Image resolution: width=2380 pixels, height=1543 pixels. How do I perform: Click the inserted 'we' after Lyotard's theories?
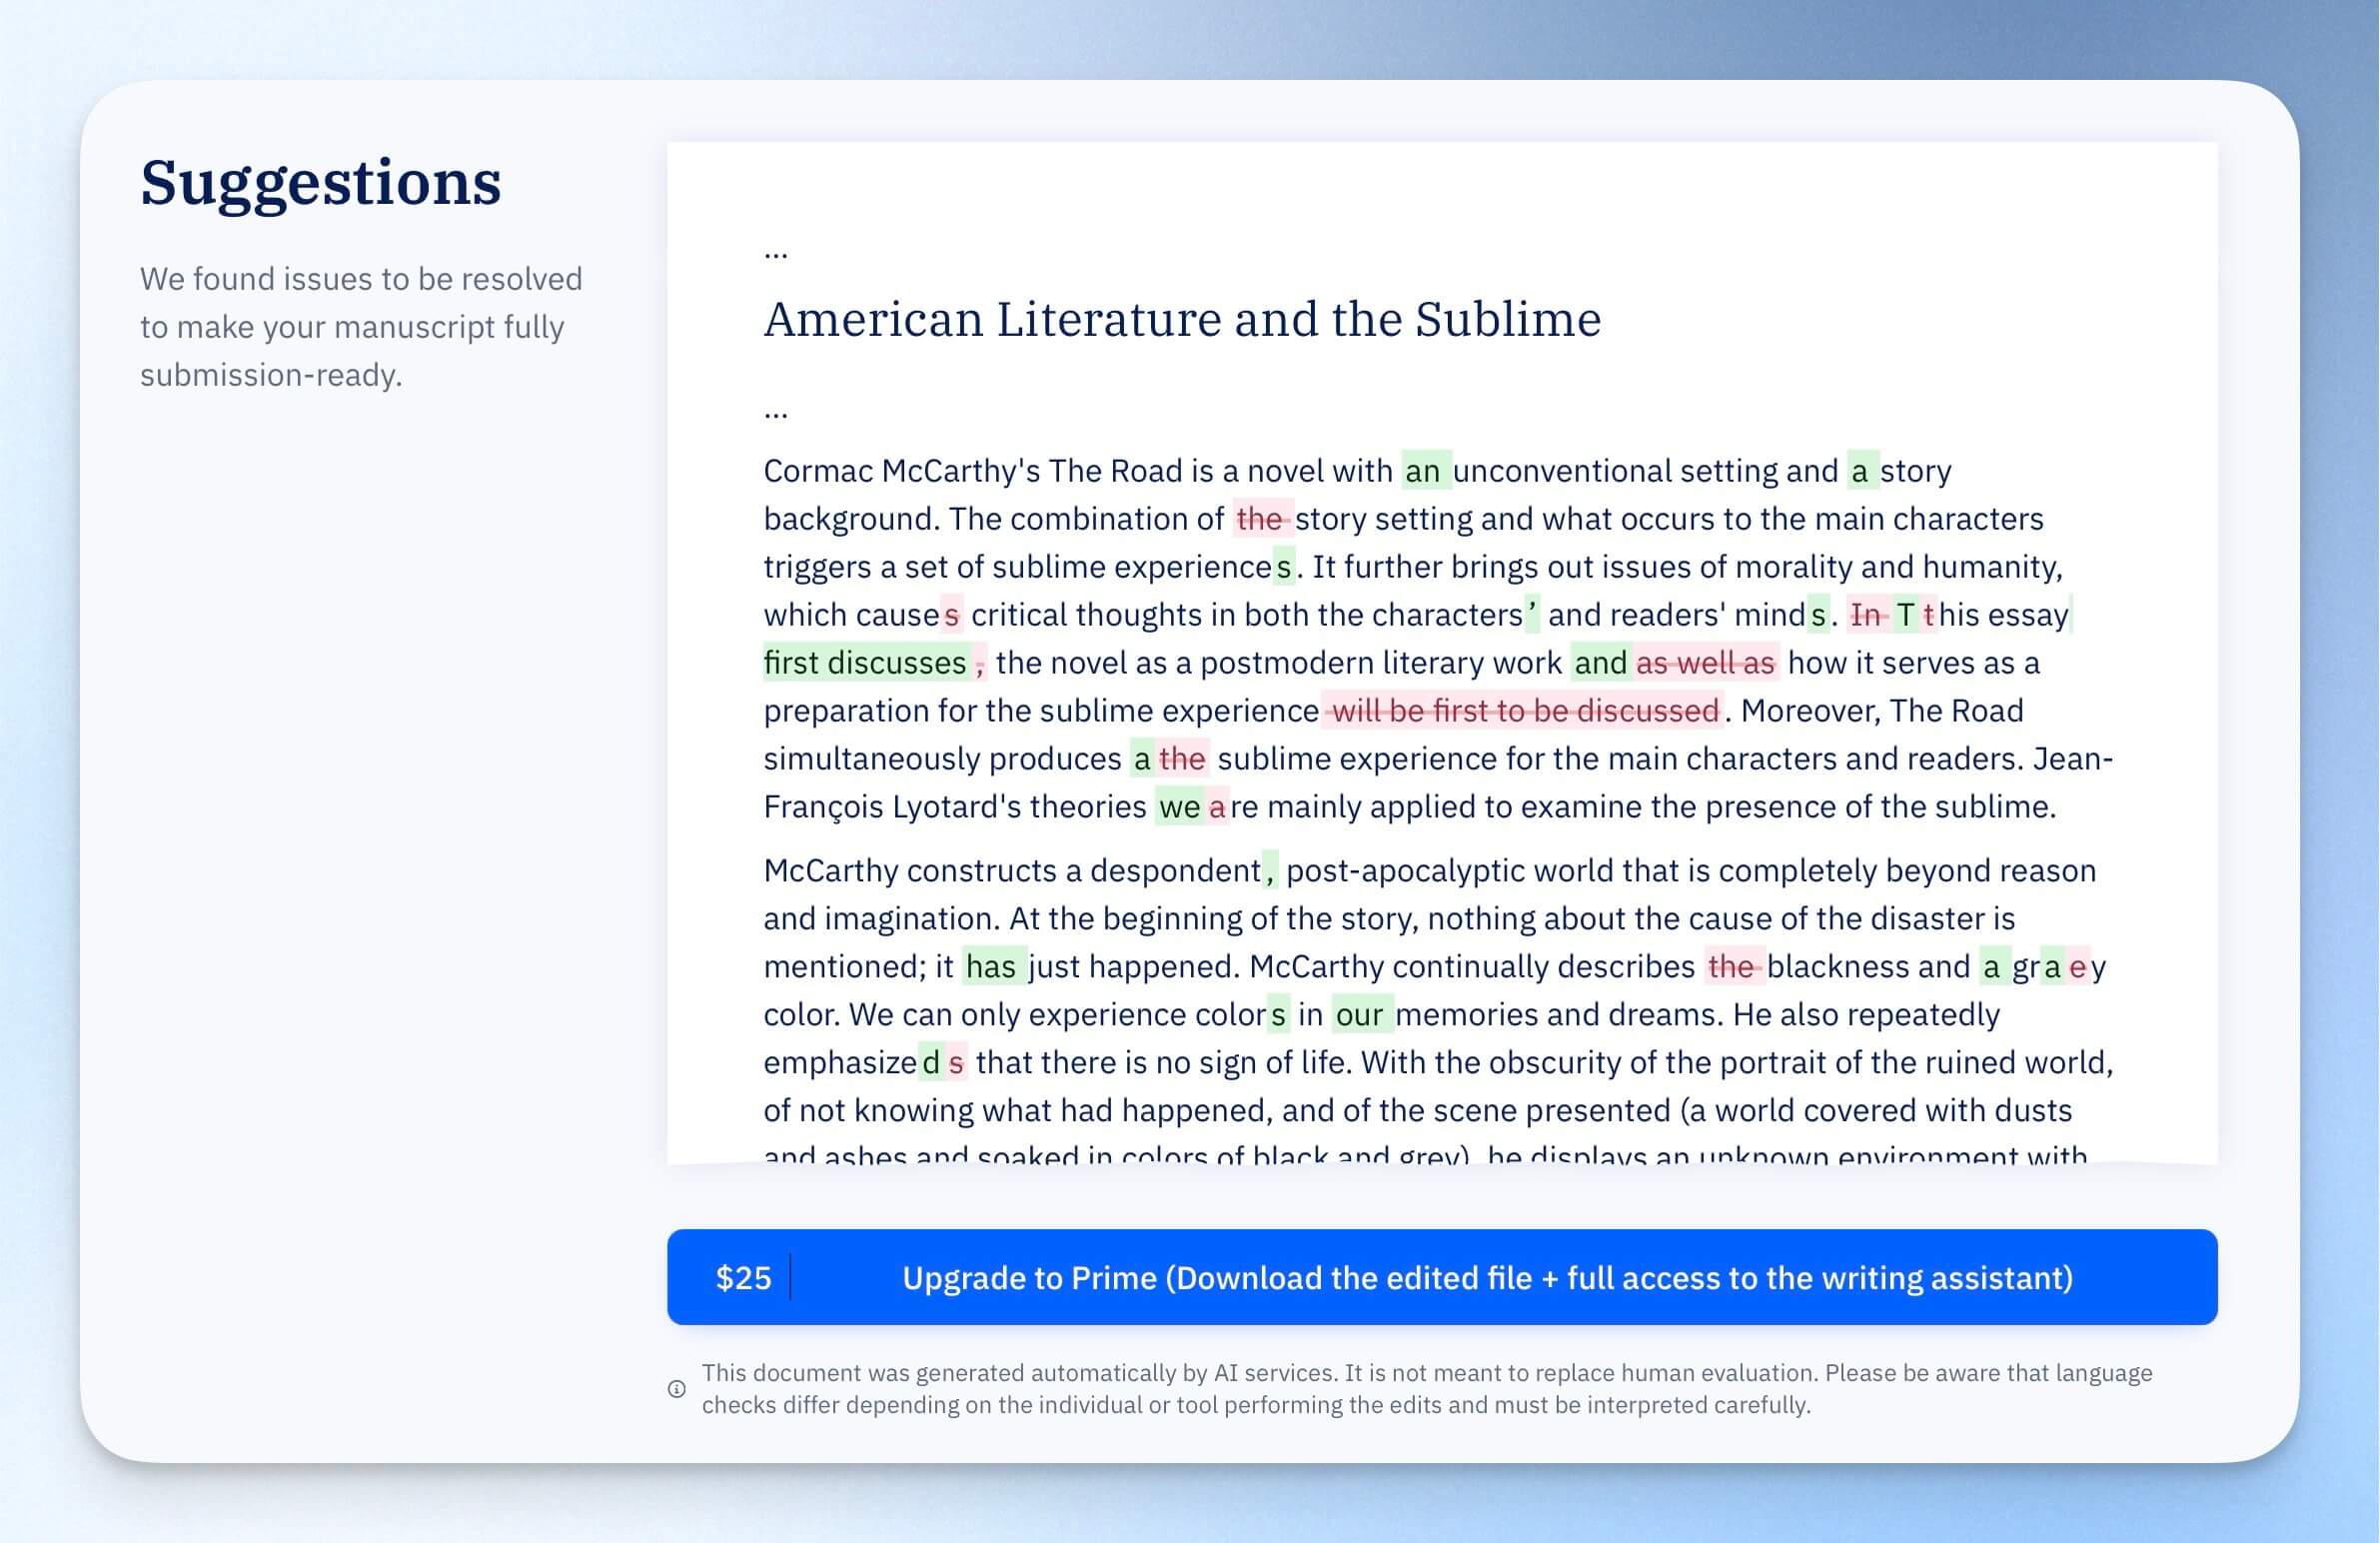(x=1180, y=806)
